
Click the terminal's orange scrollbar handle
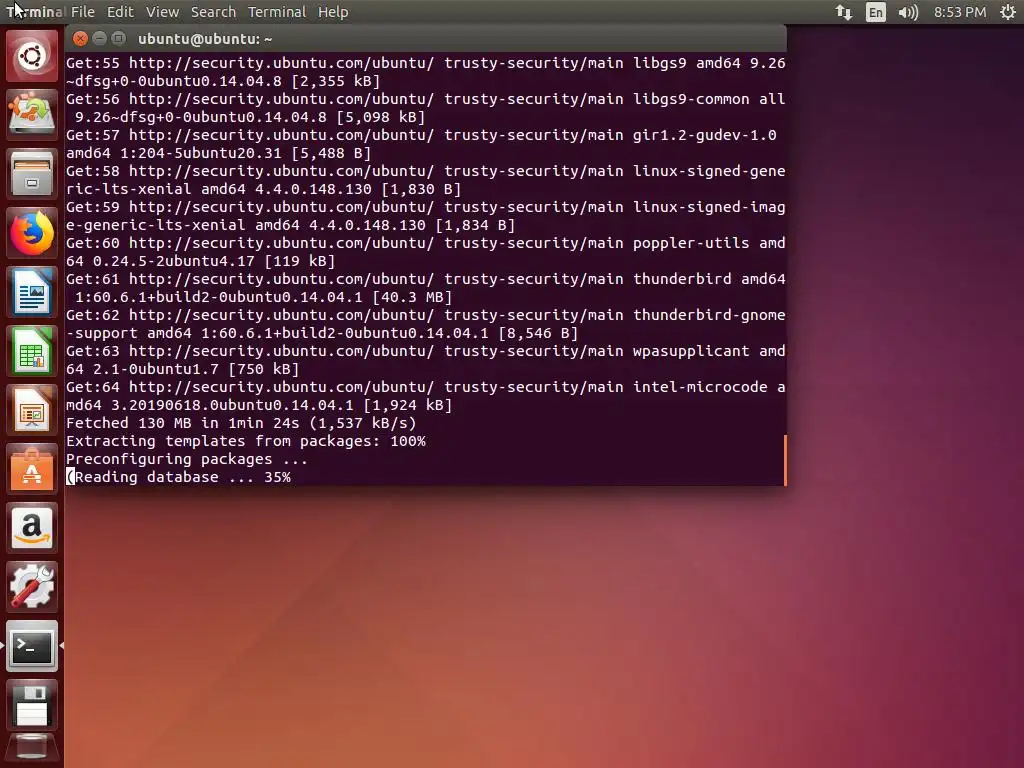click(785, 460)
